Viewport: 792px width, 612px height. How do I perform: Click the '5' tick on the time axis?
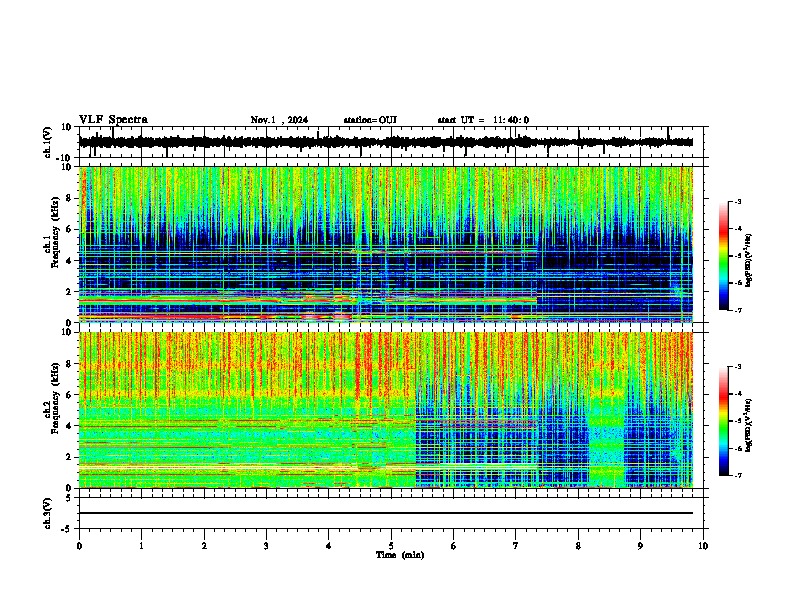(x=391, y=546)
